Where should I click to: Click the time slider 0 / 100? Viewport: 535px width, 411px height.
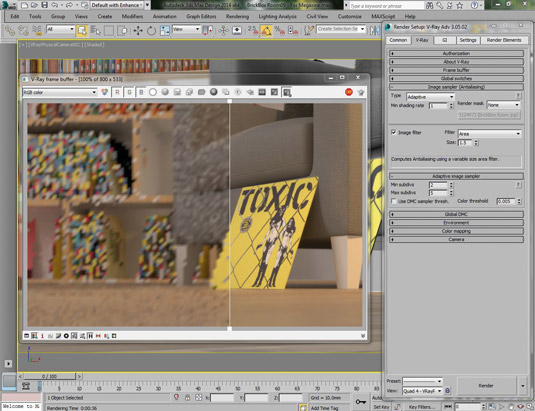coord(49,376)
